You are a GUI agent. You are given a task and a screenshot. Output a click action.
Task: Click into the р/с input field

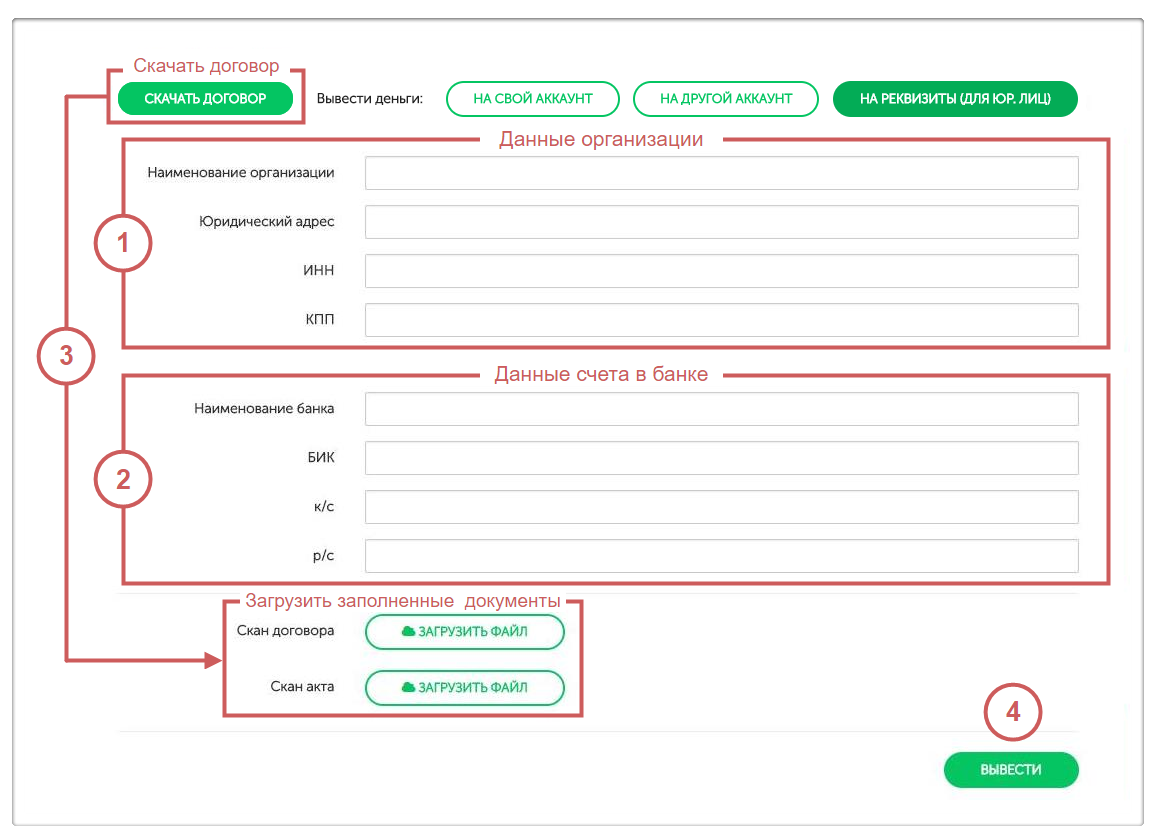point(721,556)
